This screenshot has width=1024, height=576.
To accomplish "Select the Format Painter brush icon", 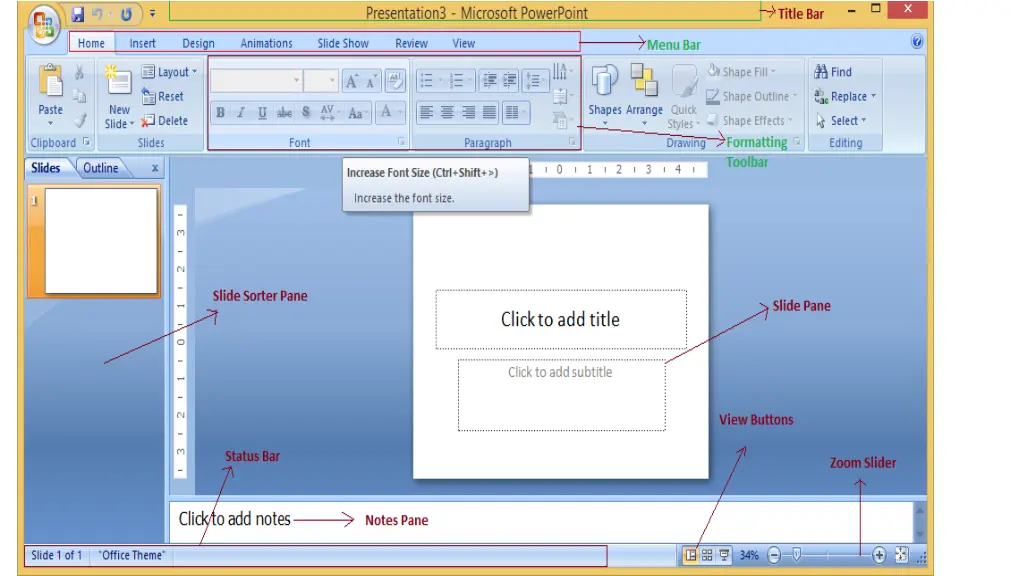I will tap(80, 121).
